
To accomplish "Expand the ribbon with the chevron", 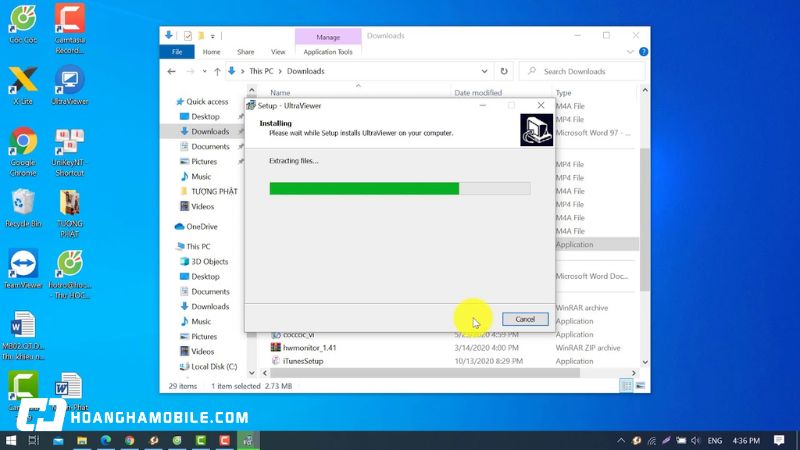I will point(630,52).
